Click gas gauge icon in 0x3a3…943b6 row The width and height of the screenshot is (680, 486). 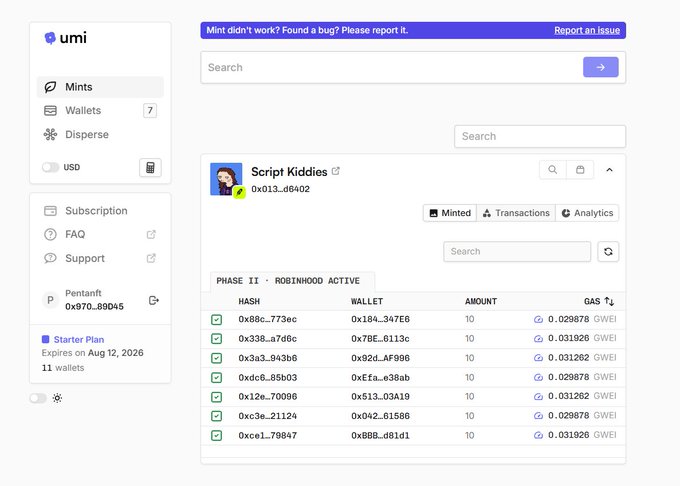pyautogui.click(x=538, y=358)
